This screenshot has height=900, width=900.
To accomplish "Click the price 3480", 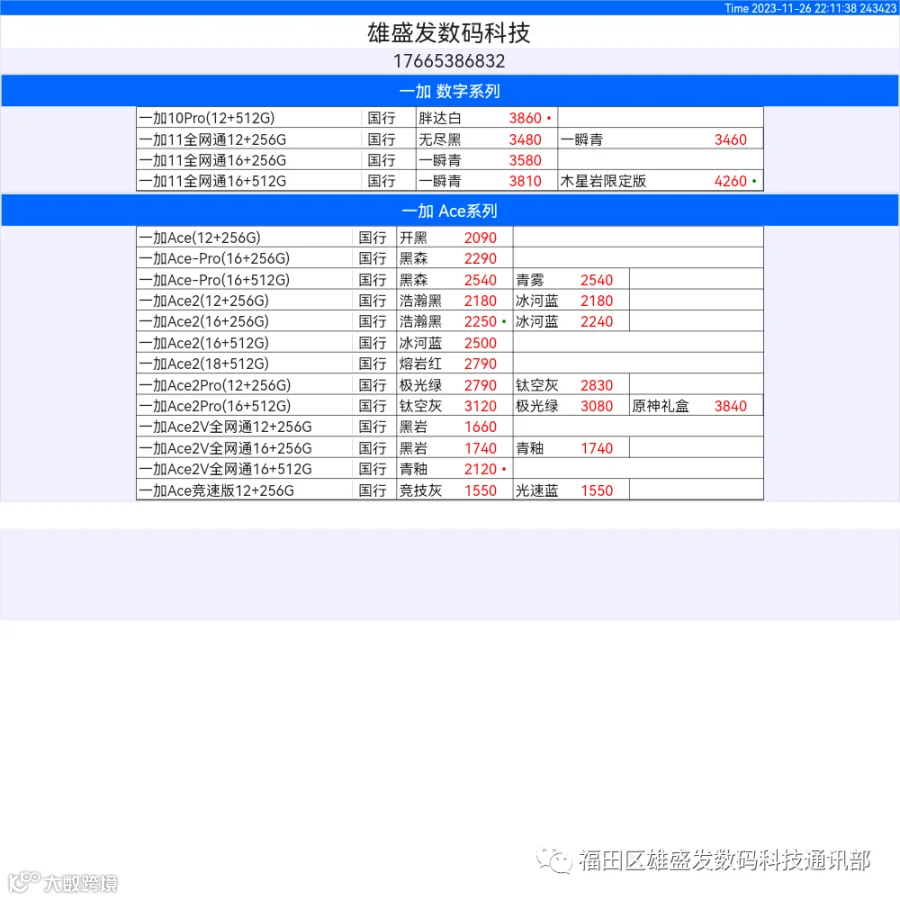I will click(525, 139).
